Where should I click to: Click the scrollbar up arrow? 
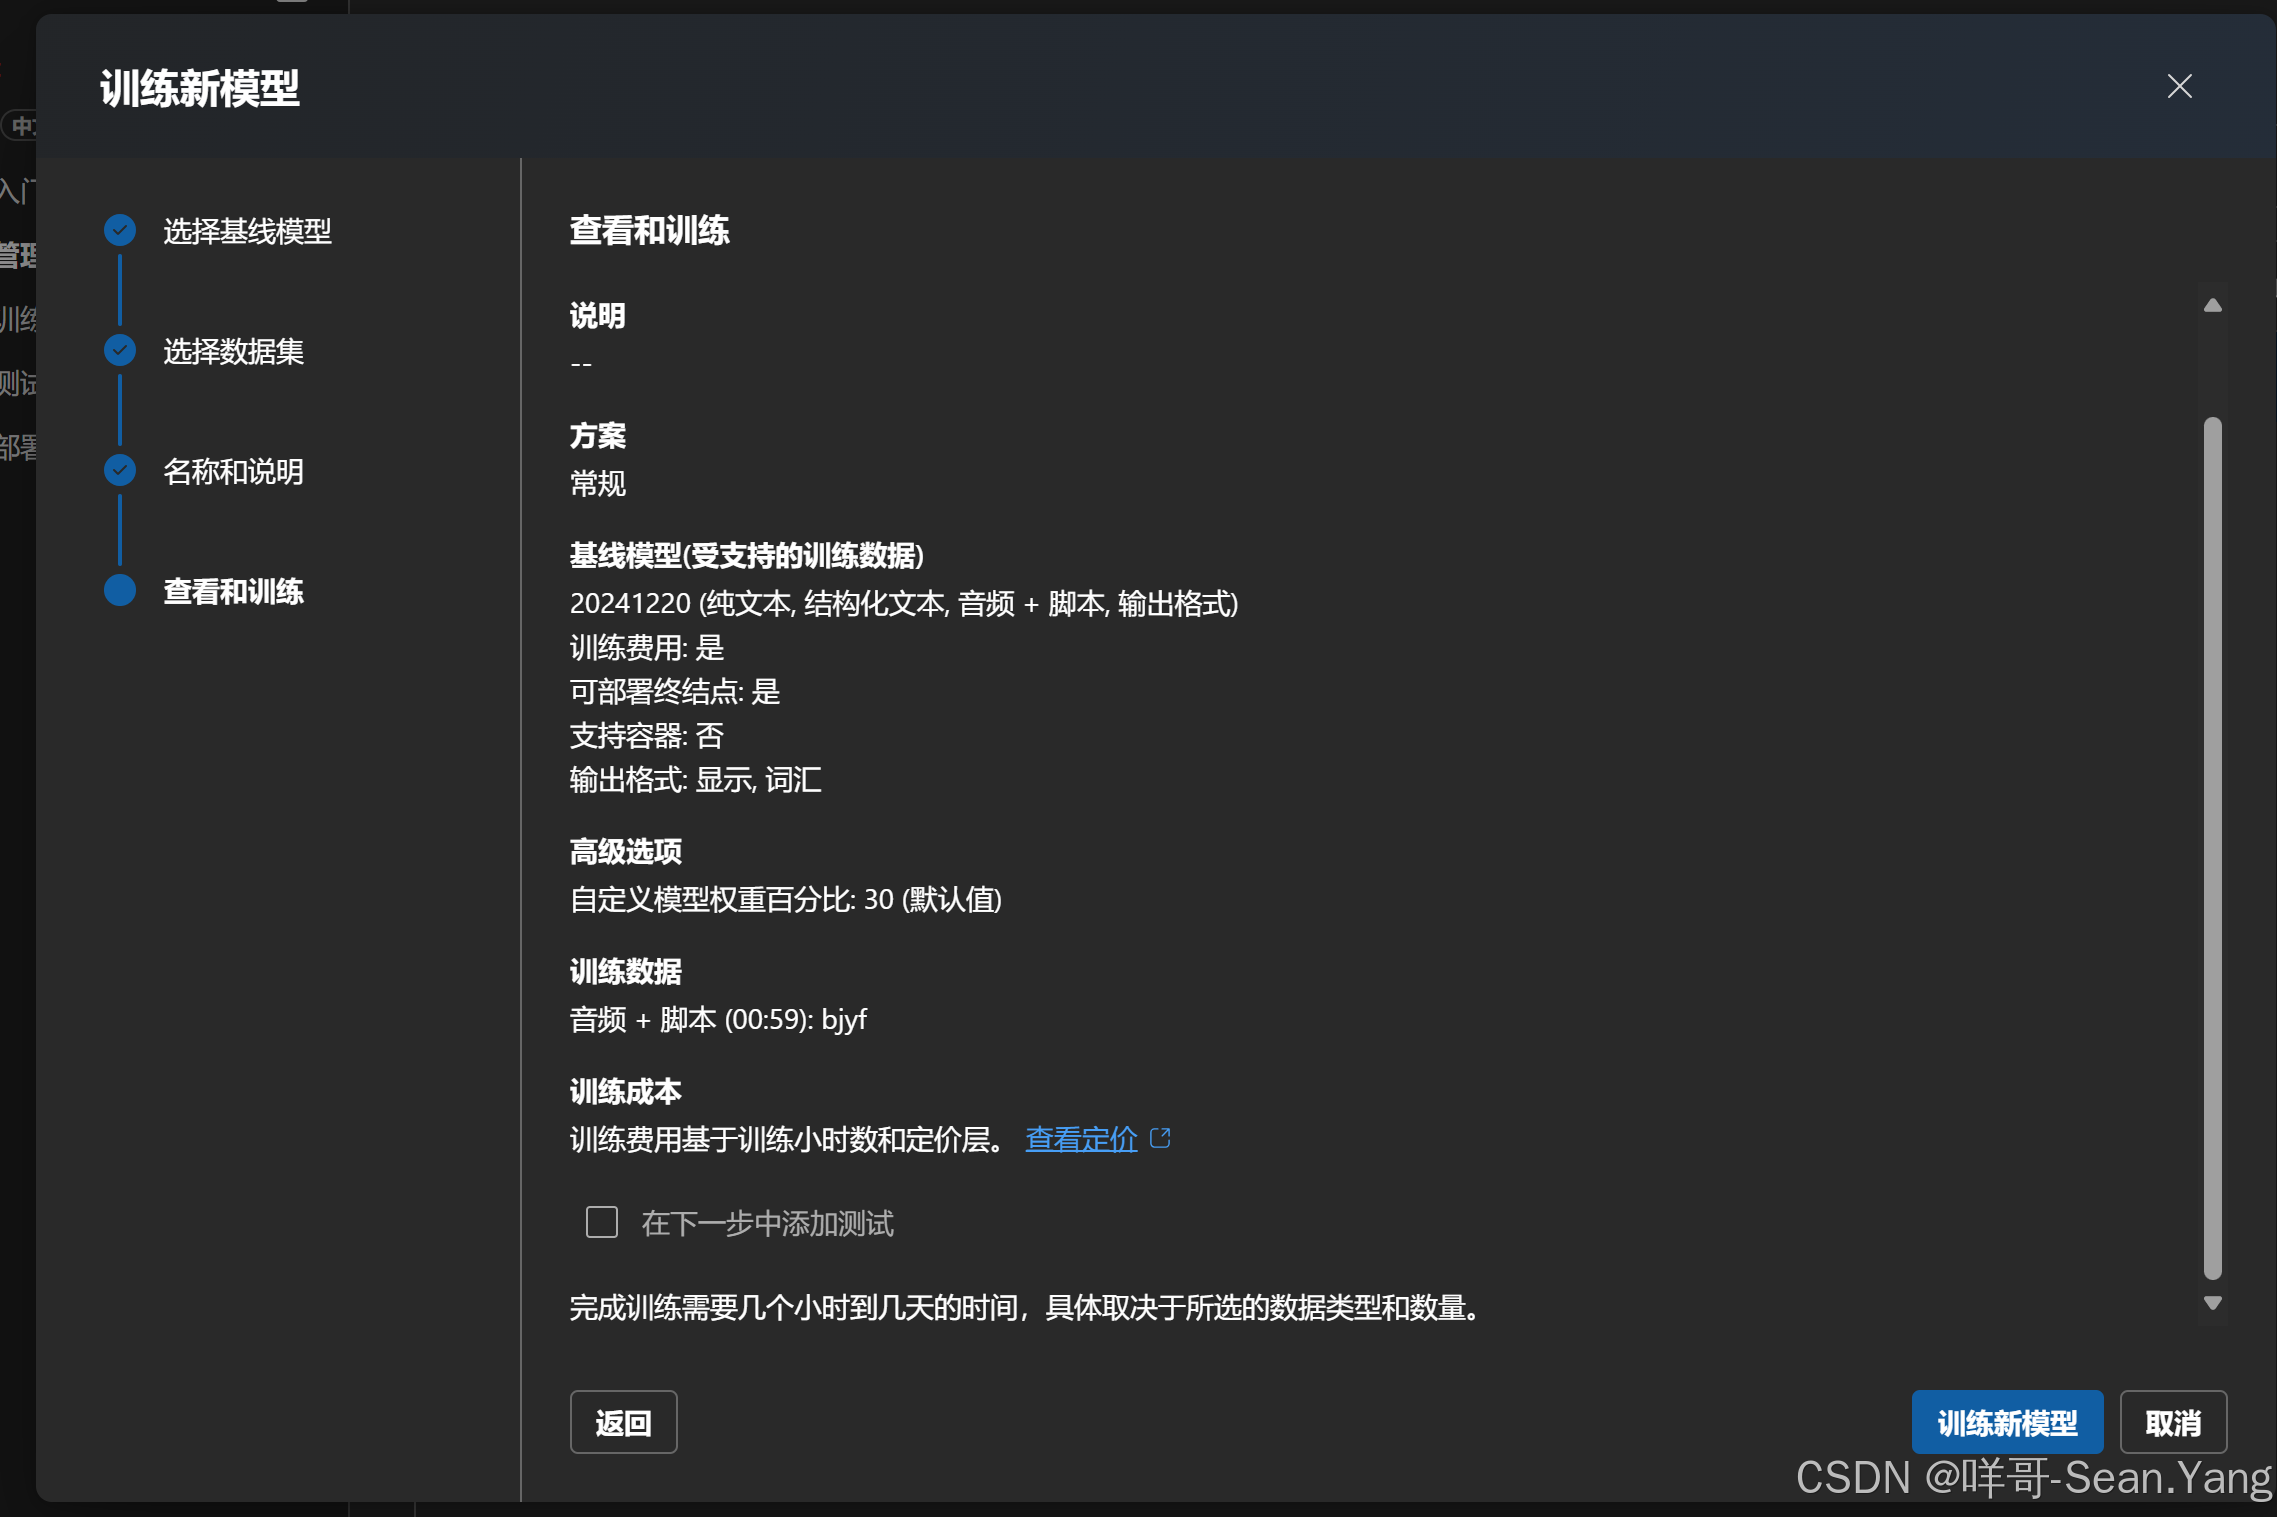pyautogui.click(x=2213, y=305)
